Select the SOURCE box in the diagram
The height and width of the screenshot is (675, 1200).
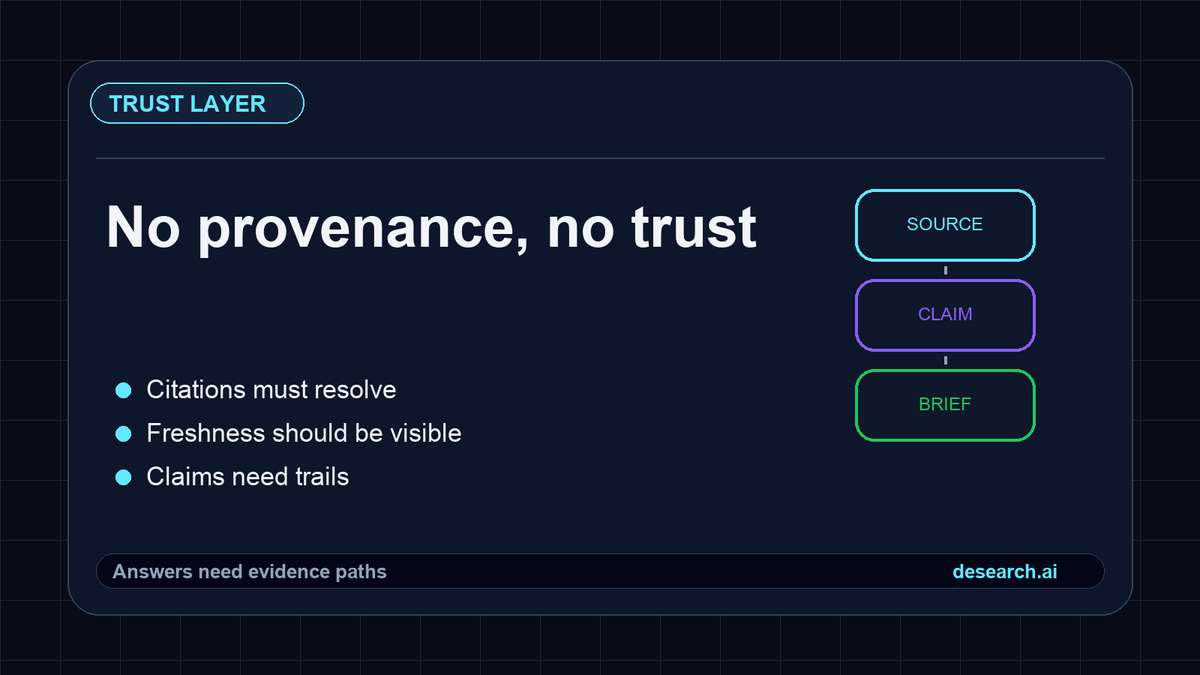945,225
